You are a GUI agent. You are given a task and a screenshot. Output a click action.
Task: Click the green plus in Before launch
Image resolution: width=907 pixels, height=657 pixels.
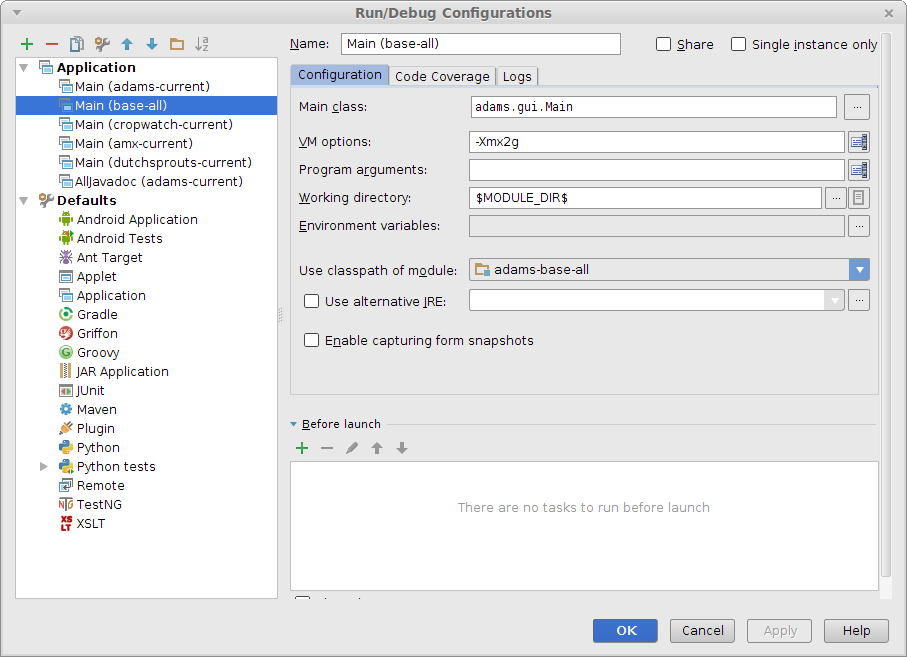(302, 448)
